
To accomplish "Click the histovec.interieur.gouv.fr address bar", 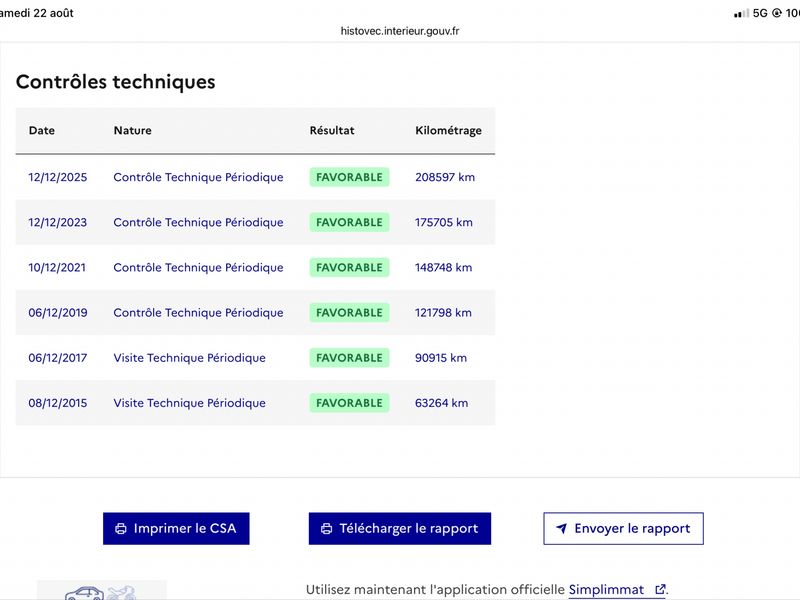I will pyautogui.click(x=400, y=31).
